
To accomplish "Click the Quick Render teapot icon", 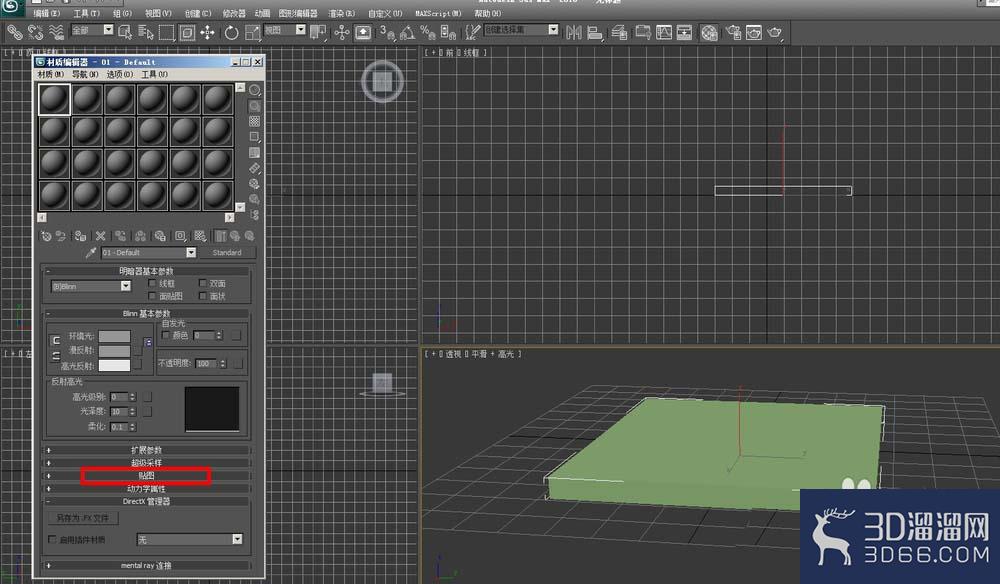I will pyautogui.click(x=775, y=33).
